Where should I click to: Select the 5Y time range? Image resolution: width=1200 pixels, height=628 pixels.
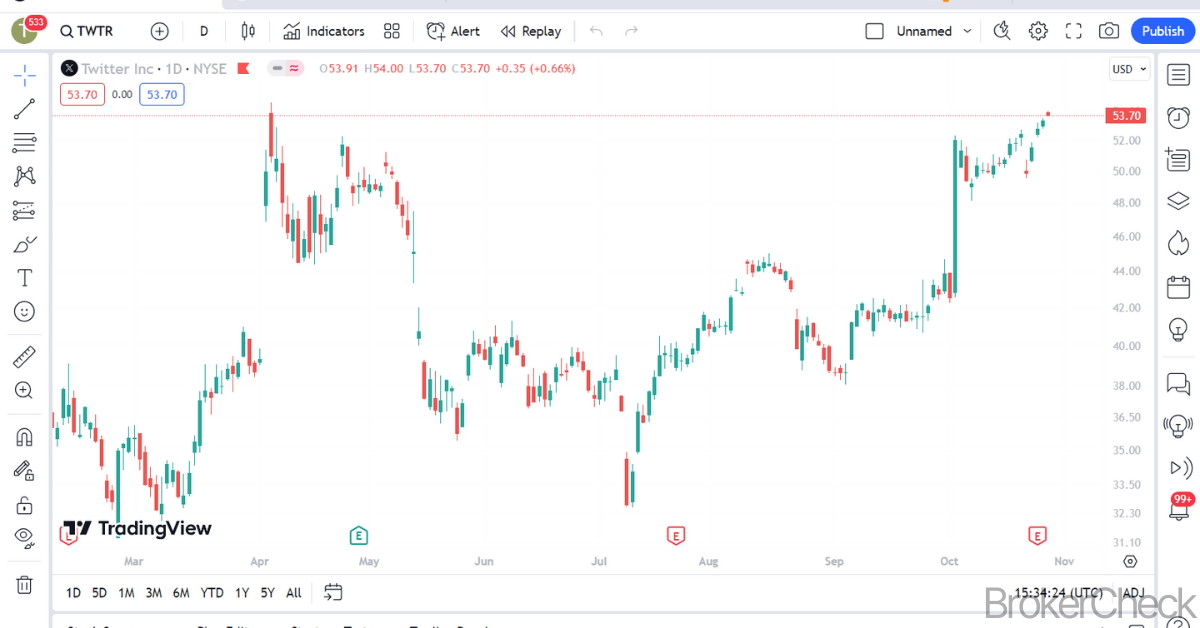tap(267, 593)
